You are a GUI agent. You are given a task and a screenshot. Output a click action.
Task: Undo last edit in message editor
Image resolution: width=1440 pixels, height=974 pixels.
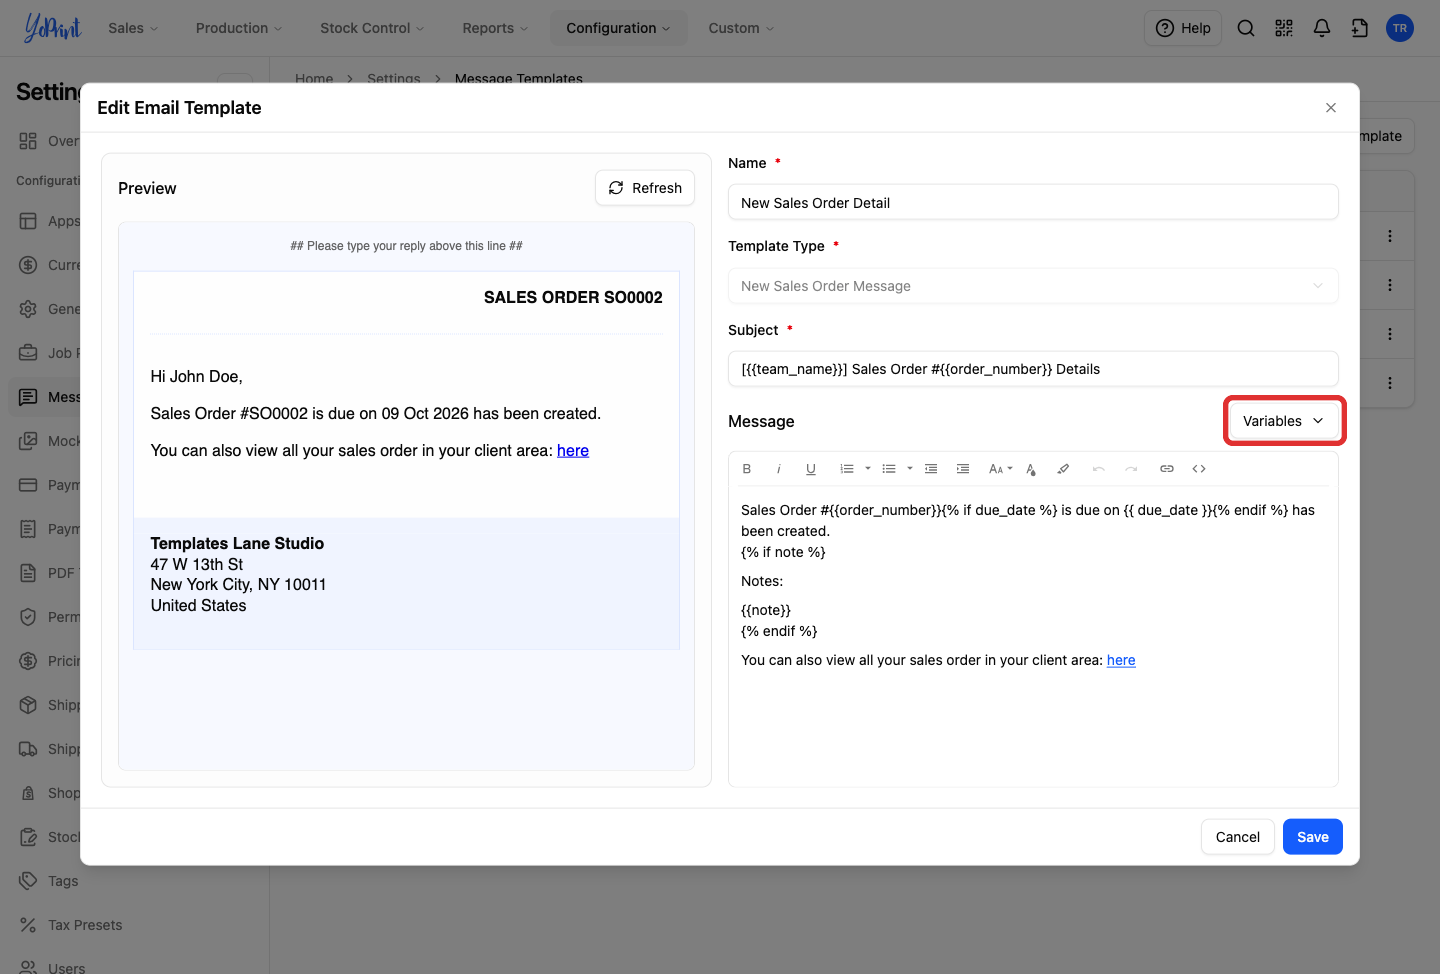pos(1099,469)
